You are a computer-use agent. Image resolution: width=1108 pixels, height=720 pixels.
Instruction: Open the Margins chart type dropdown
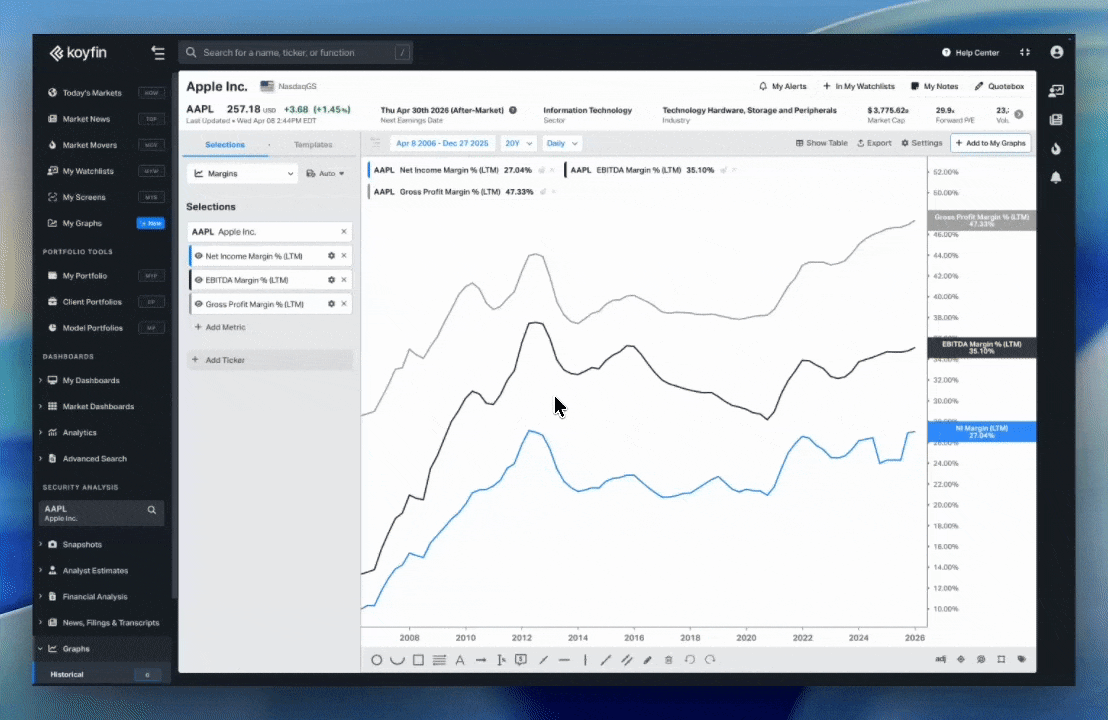tap(244, 174)
